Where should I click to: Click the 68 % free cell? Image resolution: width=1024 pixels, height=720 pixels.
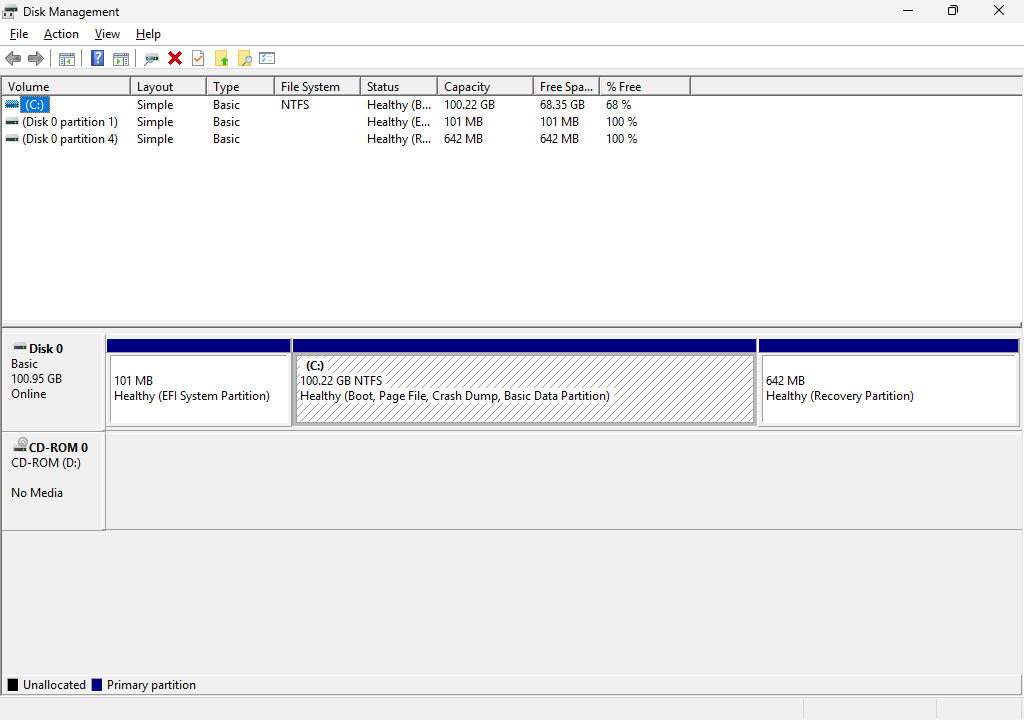pyautogui.click(x=618, y=105)
